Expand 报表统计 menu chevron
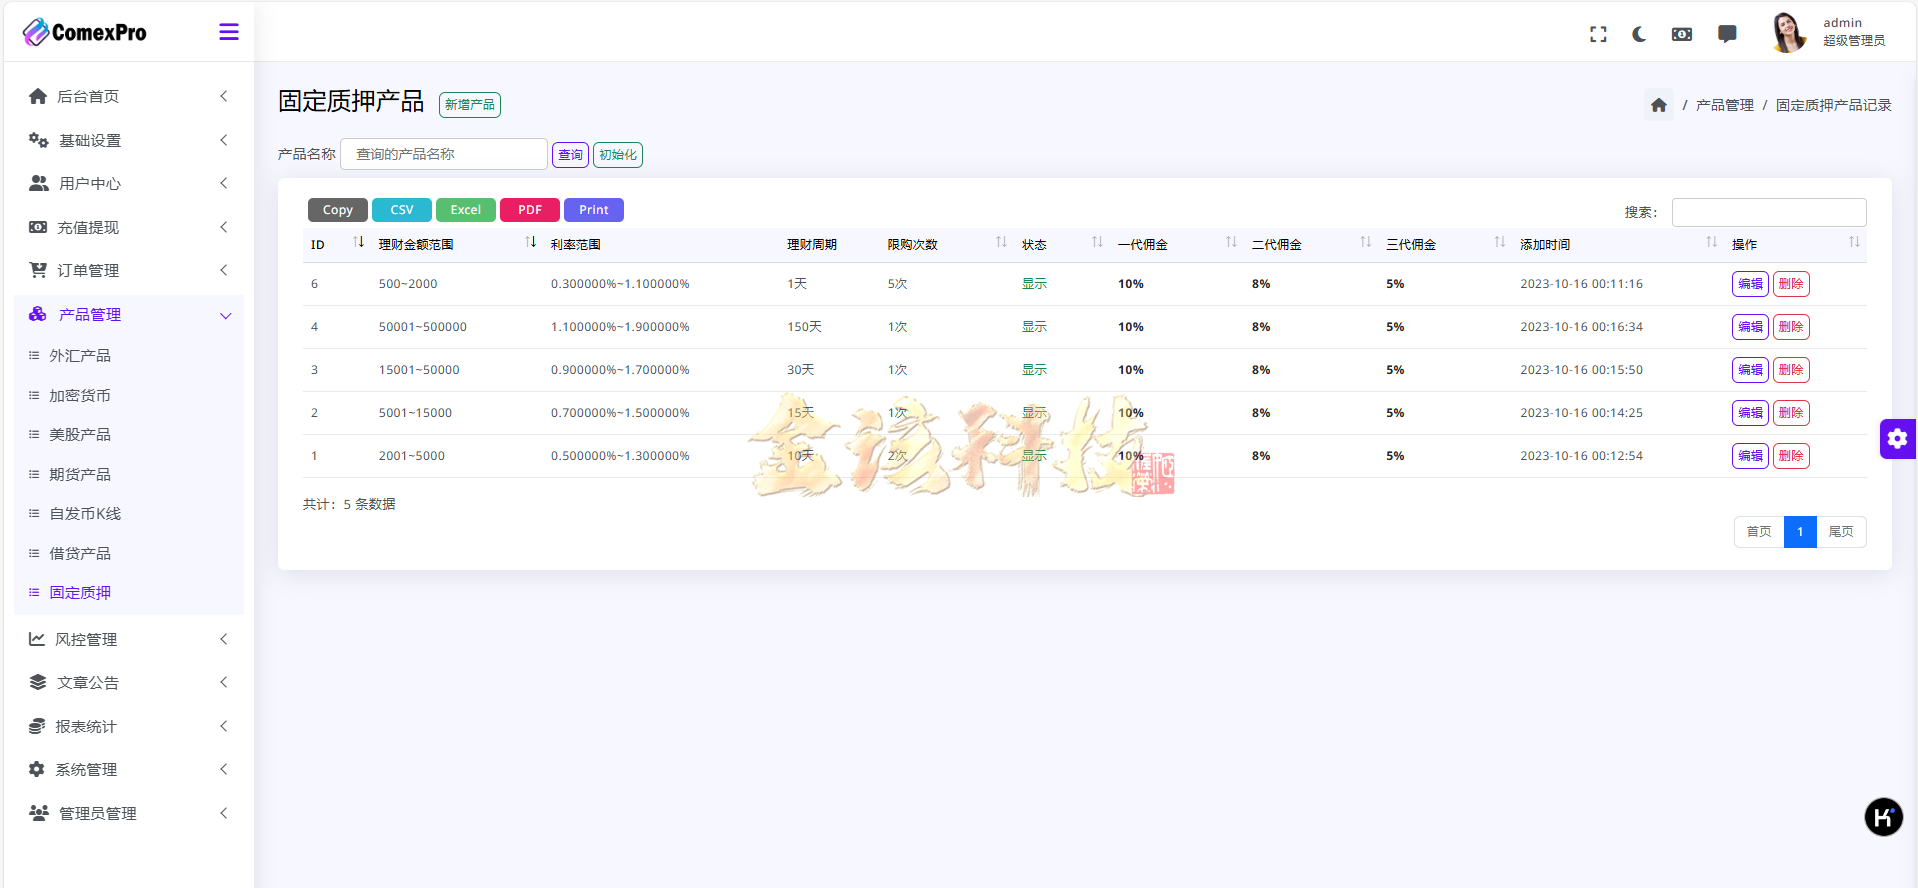The image size is (1918, 888). 224,726
